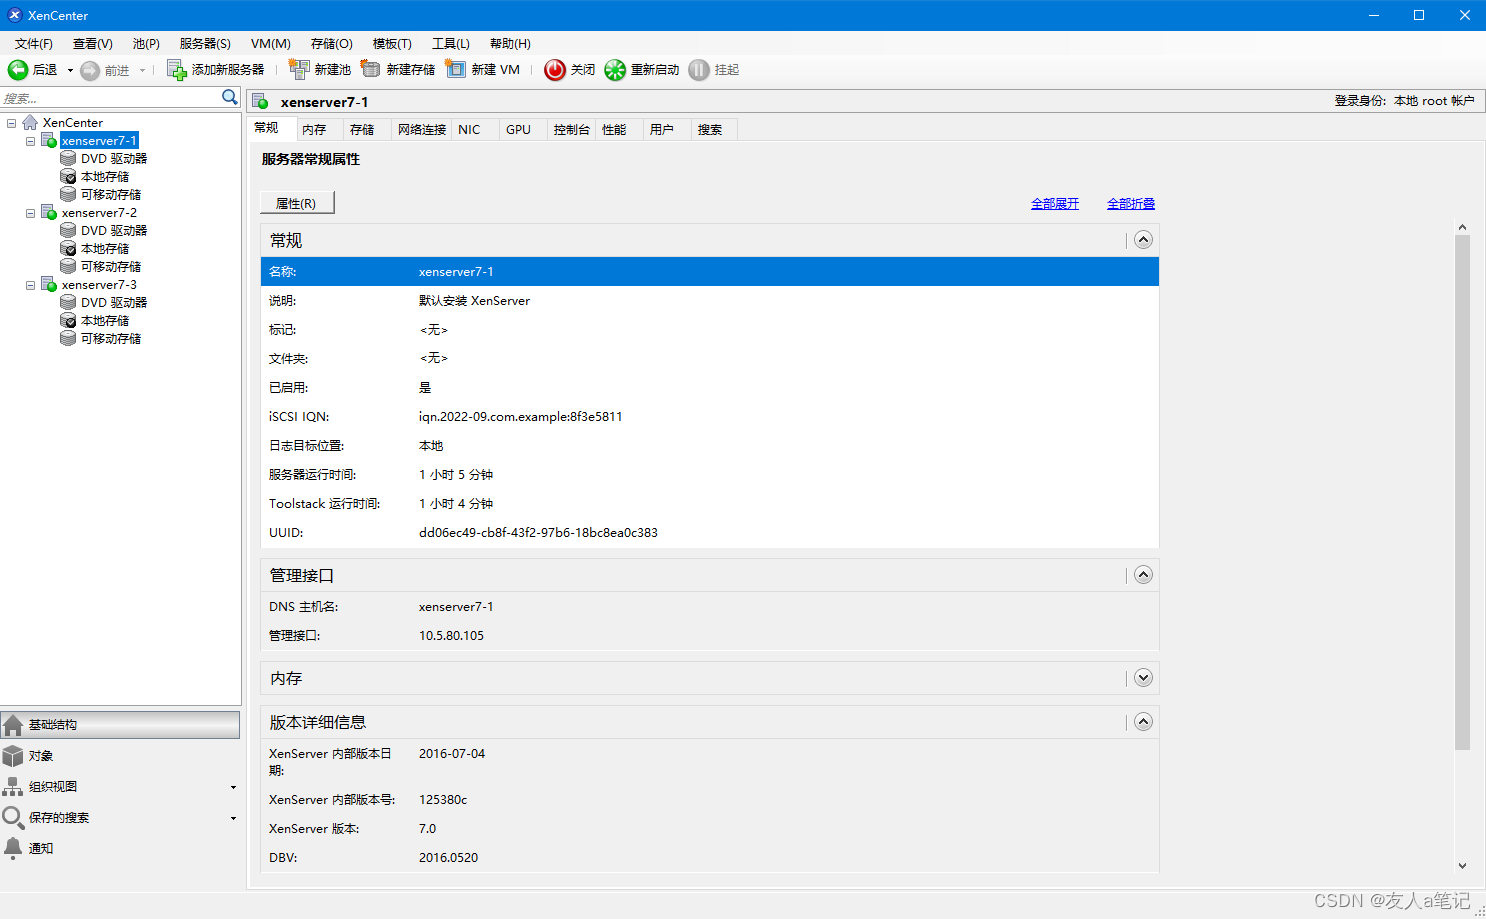
Task: Switch to the NIC tab
Action: [475, 130]
